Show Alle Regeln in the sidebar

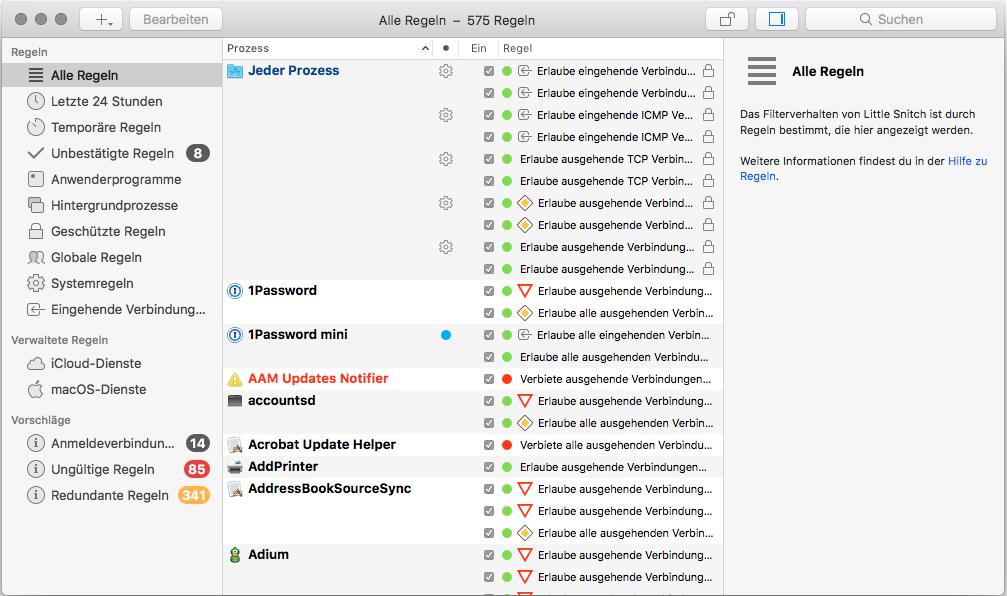tap(112, 75)
